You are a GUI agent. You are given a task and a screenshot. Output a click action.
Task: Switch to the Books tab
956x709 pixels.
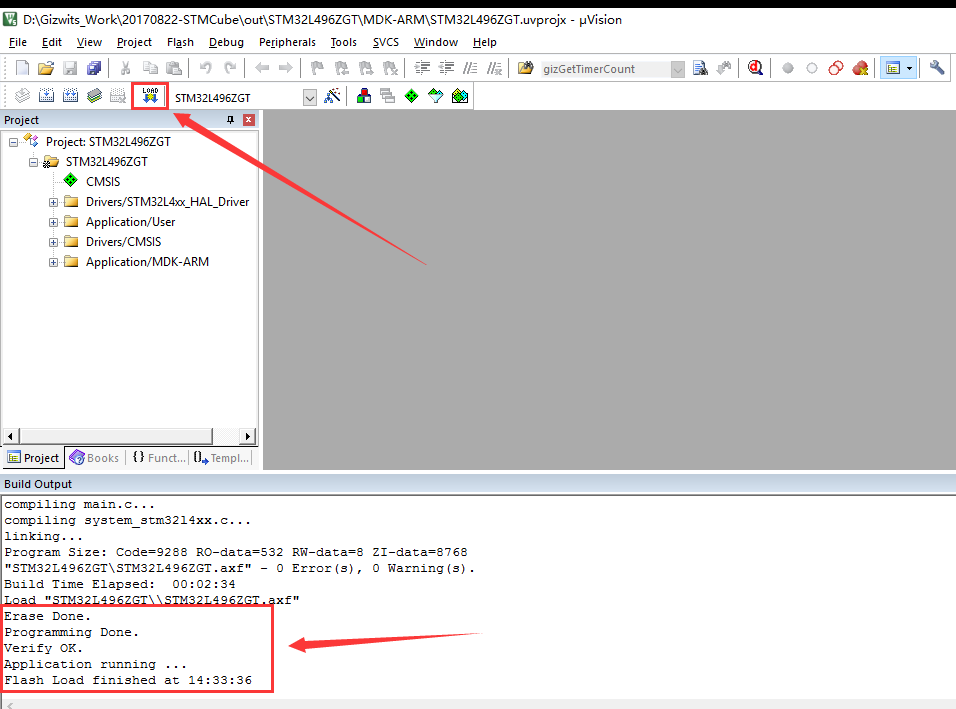point(95,457)
